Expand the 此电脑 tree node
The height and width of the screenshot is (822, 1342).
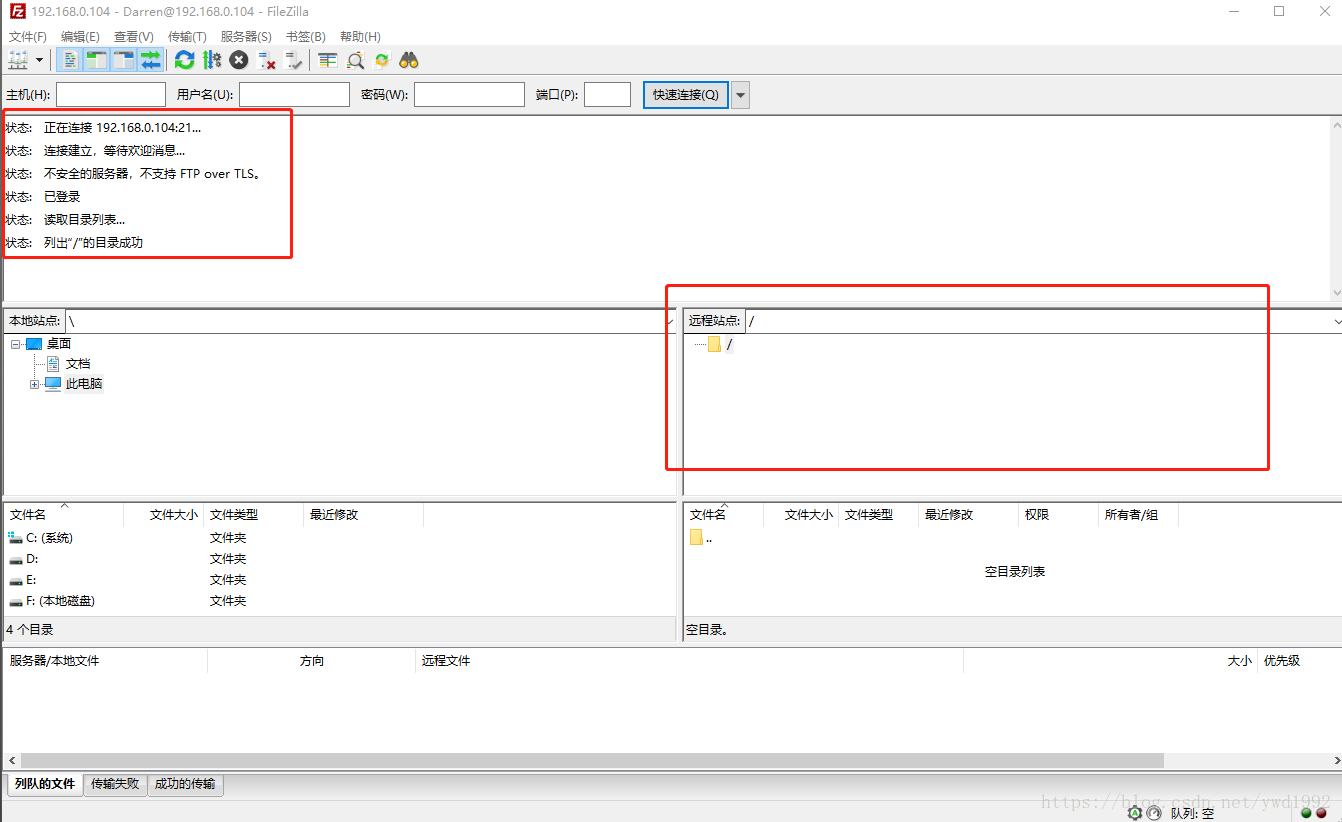pos(35,384)
